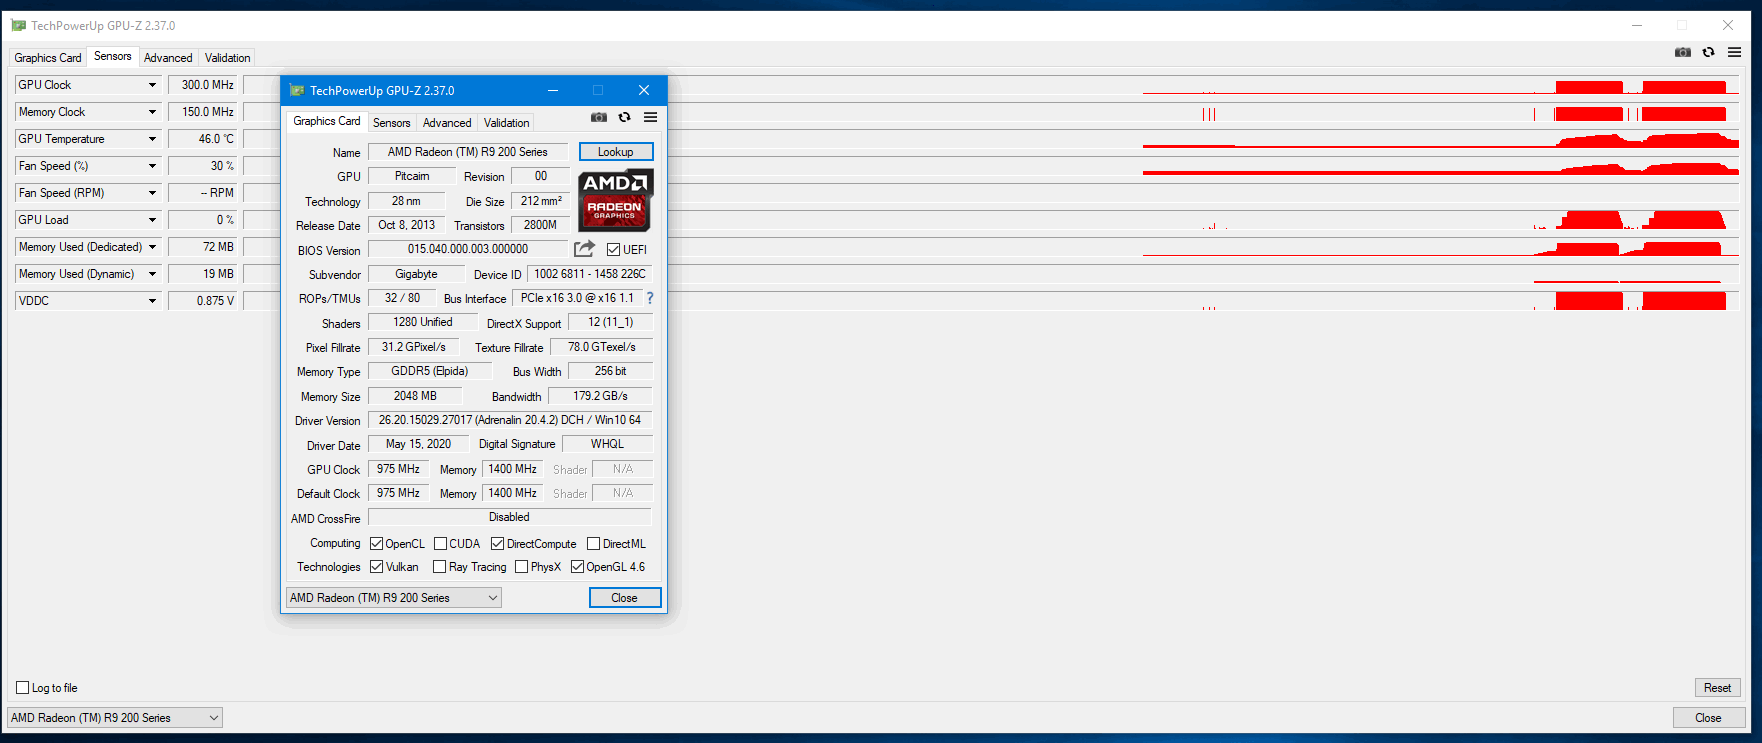Open the Memory Used (Dynamic) dropdown
The image size is (1762, 743).
coord(152,274)
